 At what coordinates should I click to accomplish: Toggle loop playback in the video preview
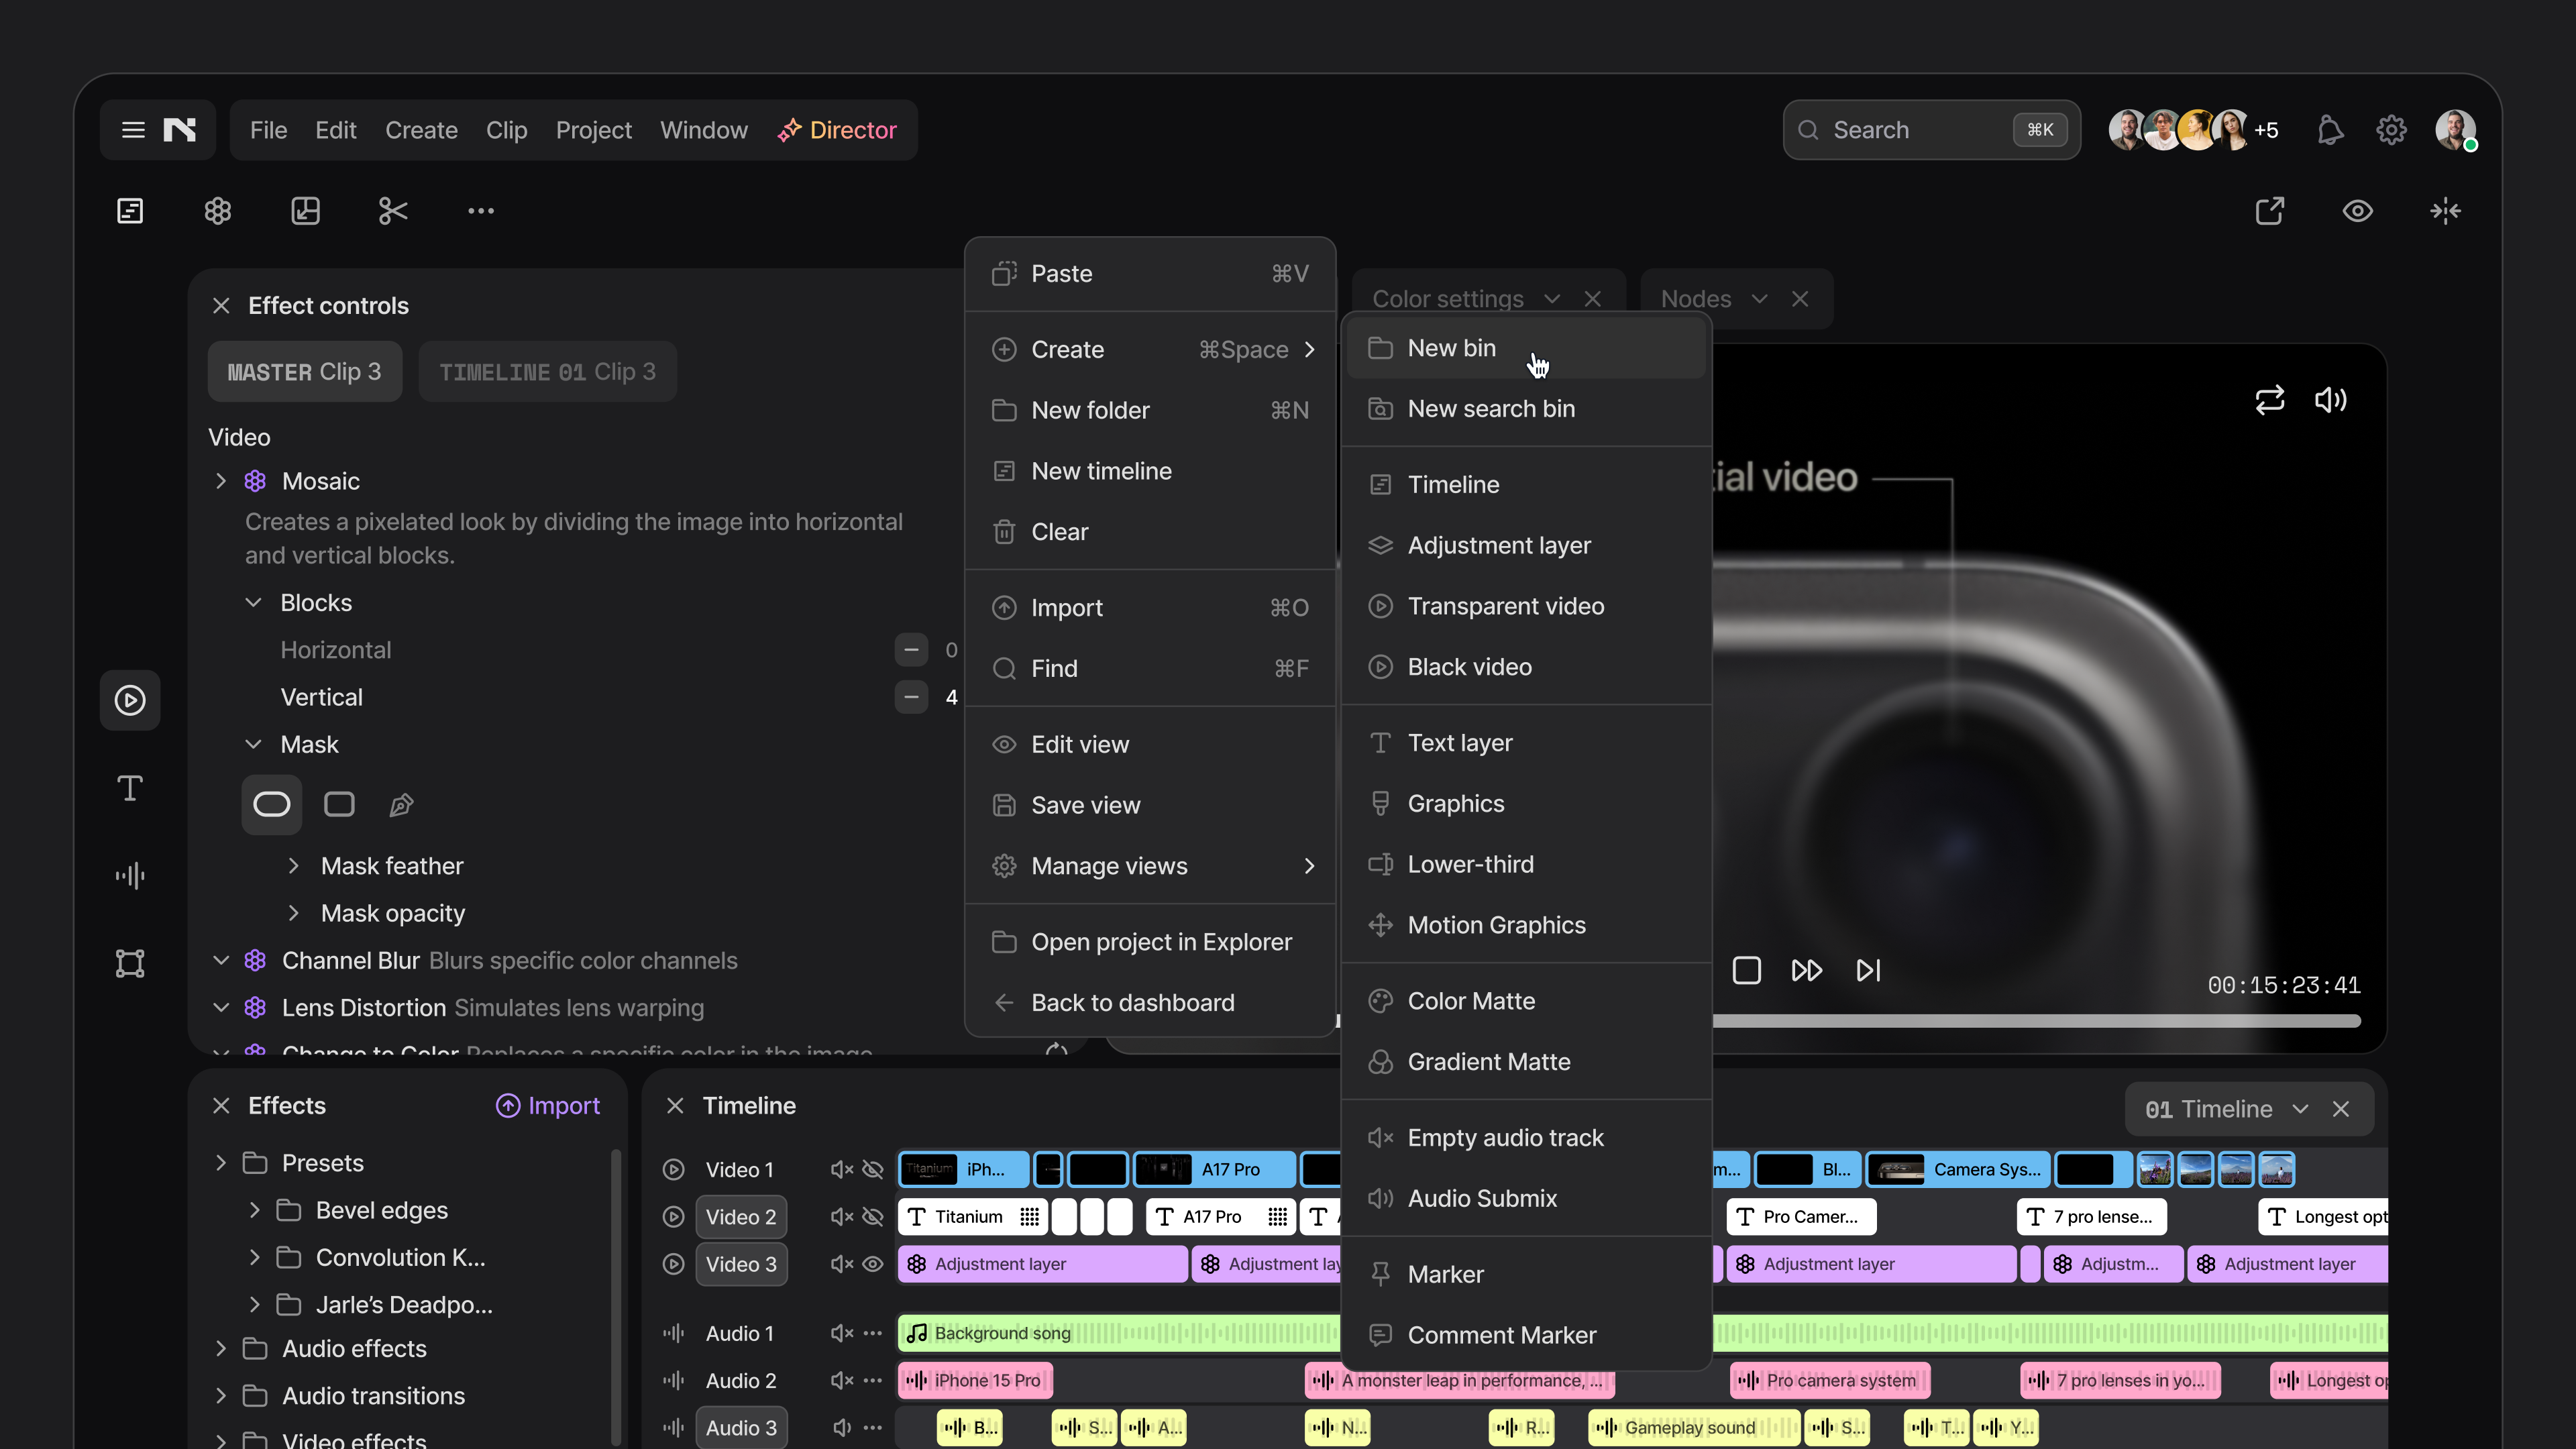click(2270, 400)
